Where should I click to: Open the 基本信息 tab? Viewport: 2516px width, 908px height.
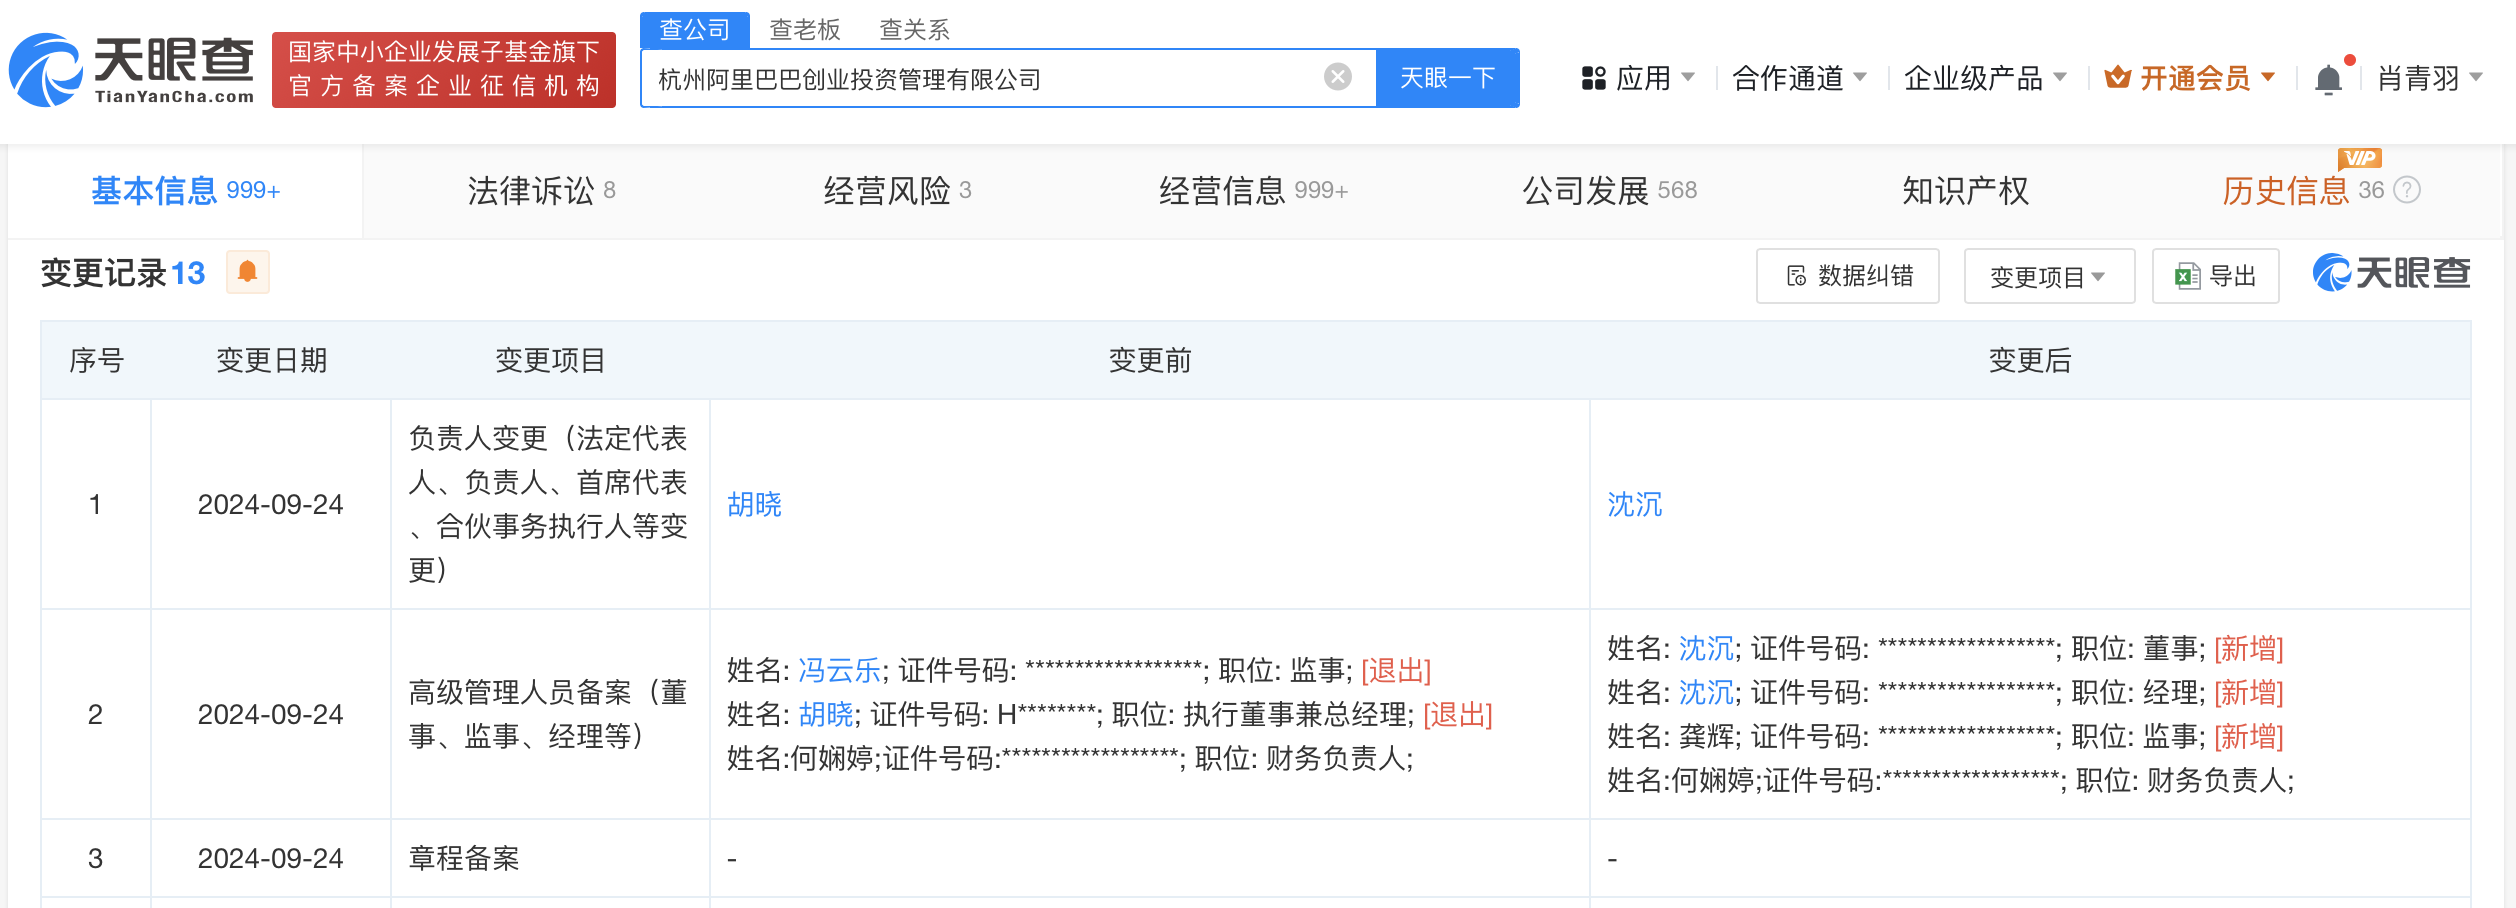tap(185, 190)
